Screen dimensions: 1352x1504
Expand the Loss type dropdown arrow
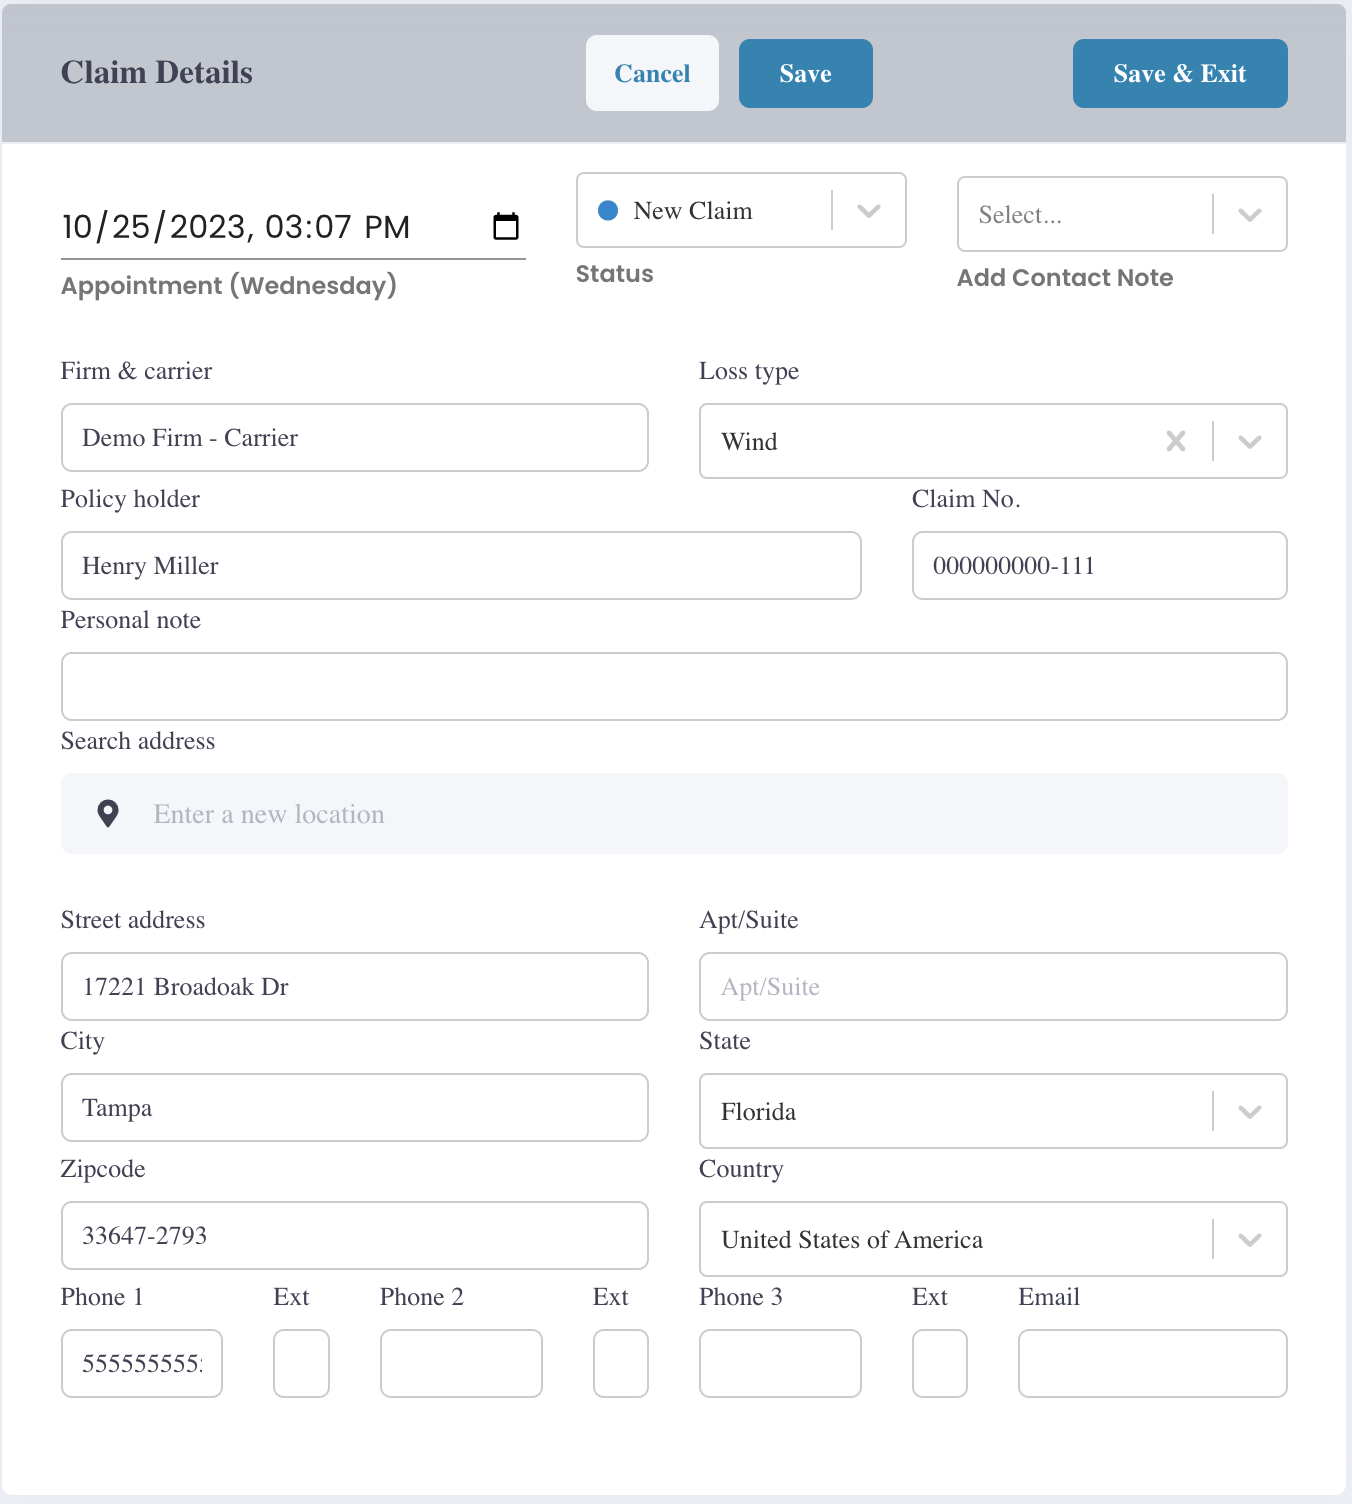pos(1250,441)
